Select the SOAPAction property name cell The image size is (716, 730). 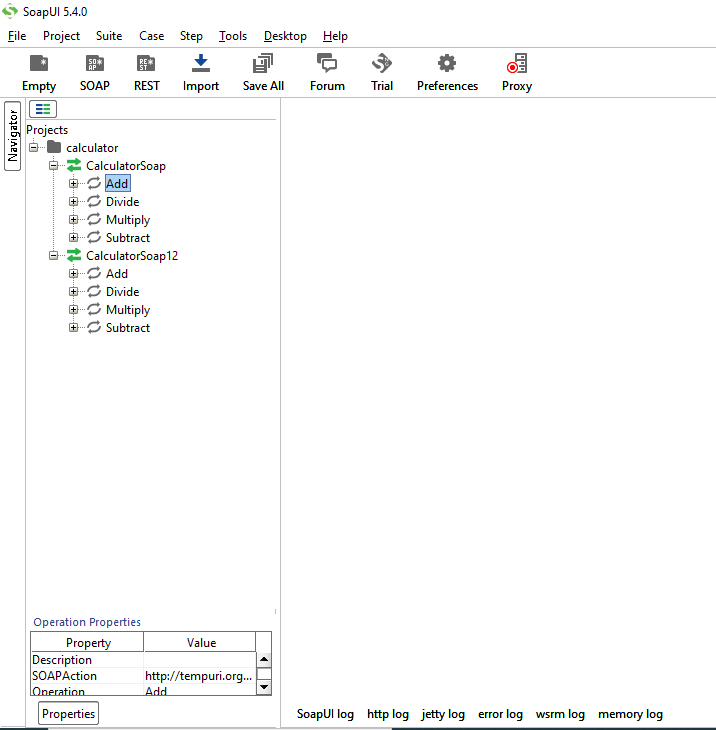[x=87, y=676]
